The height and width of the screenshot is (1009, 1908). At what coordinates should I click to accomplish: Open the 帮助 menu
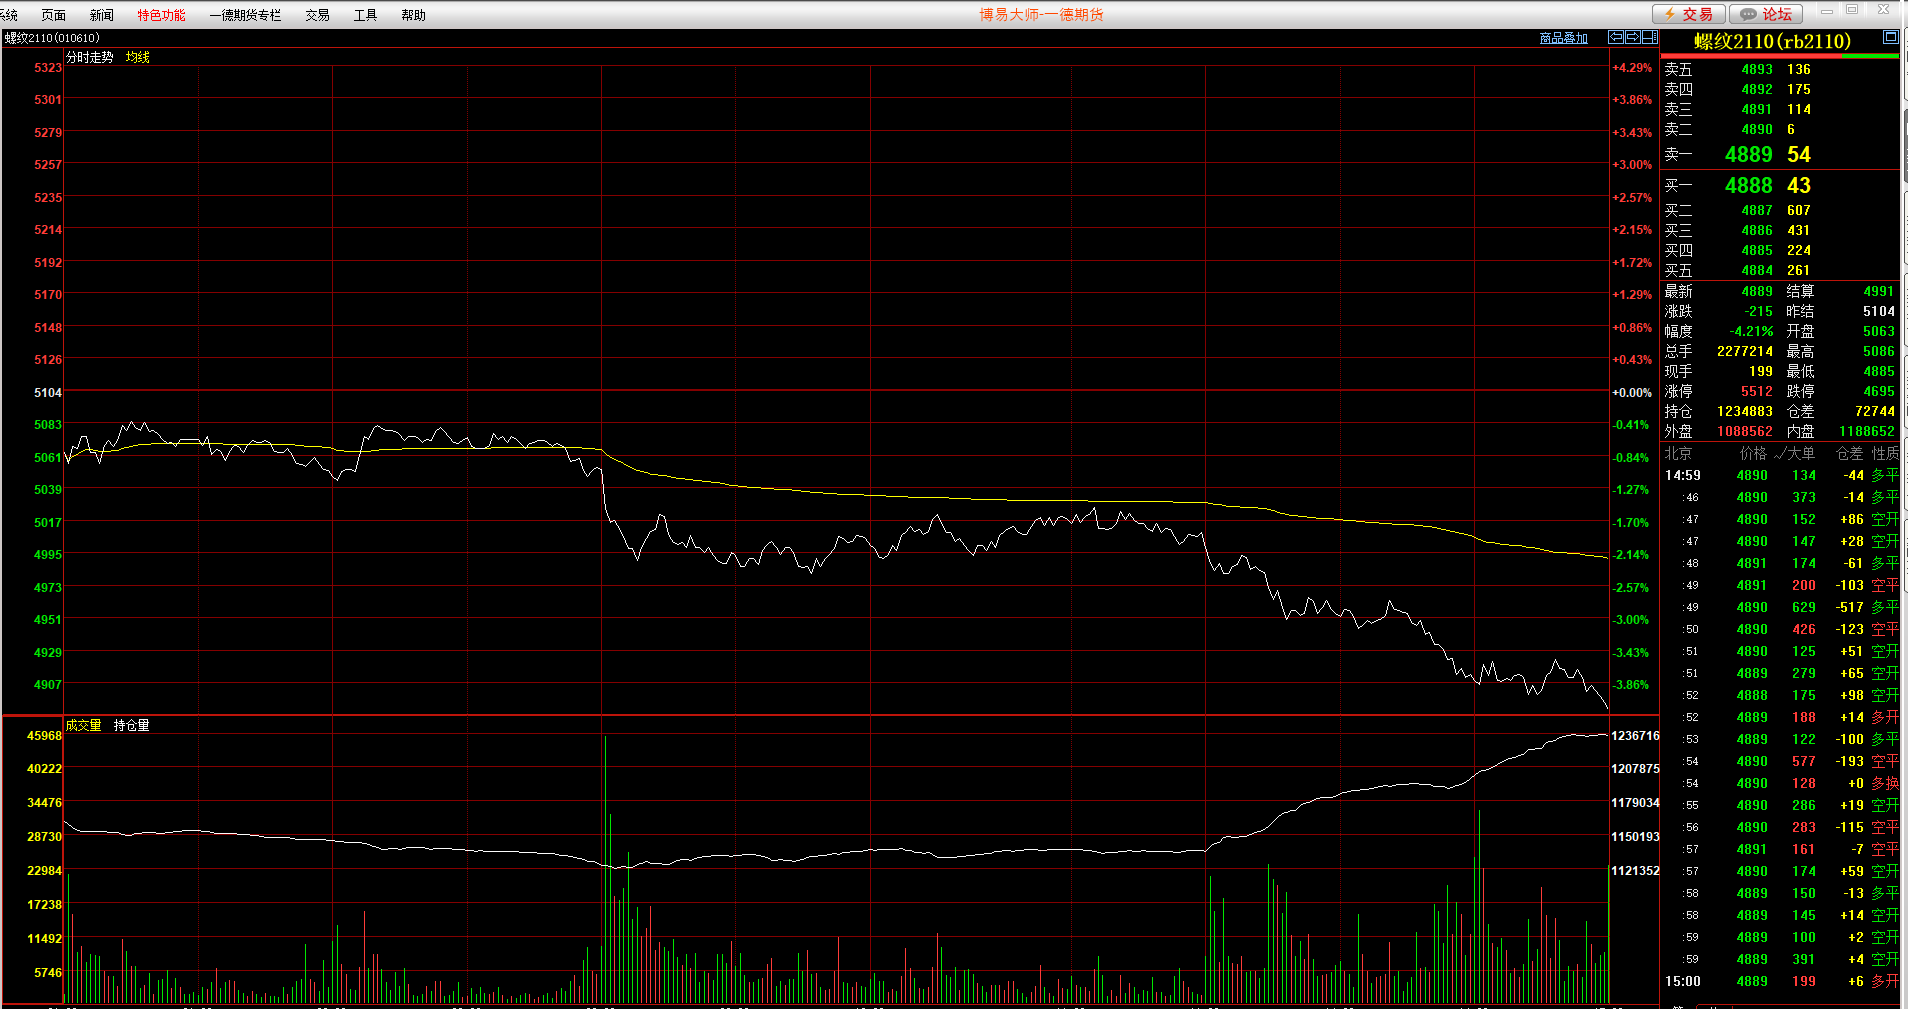[413, 15]
